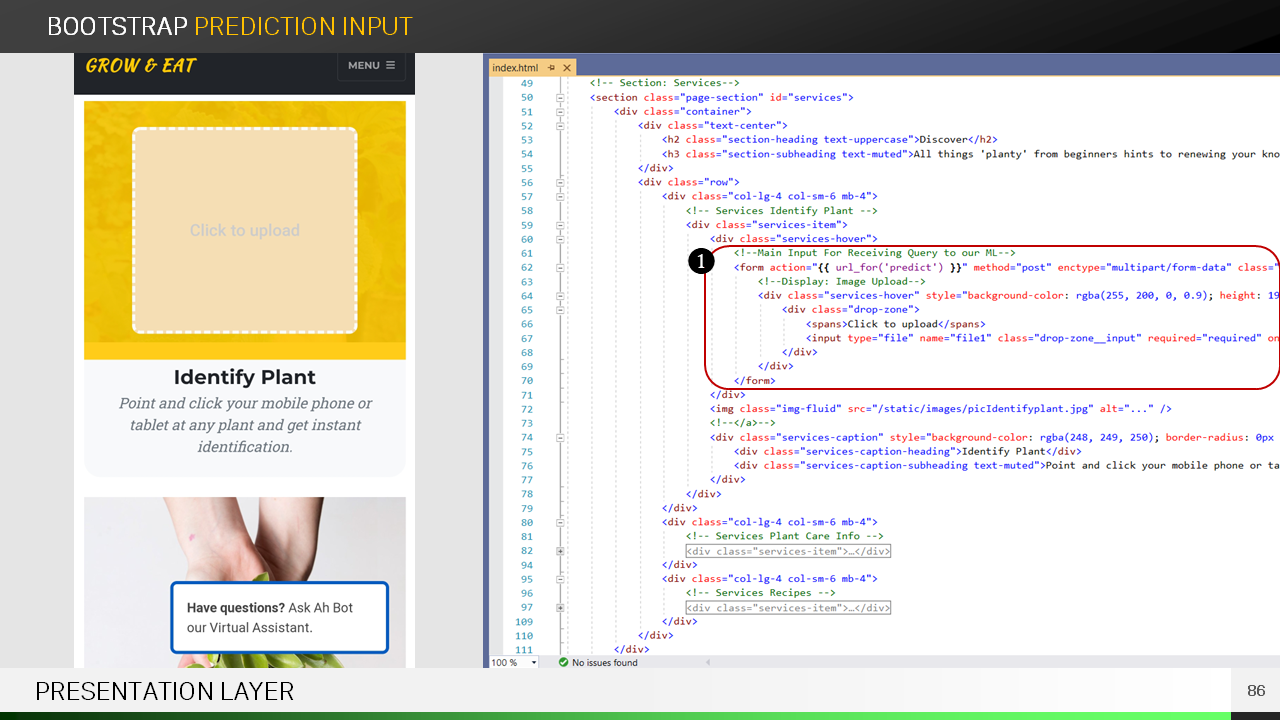Collapse the section tag on line 50
Image resolution: width=1280 pixels, height=720 pixels.
pos(560,98)
